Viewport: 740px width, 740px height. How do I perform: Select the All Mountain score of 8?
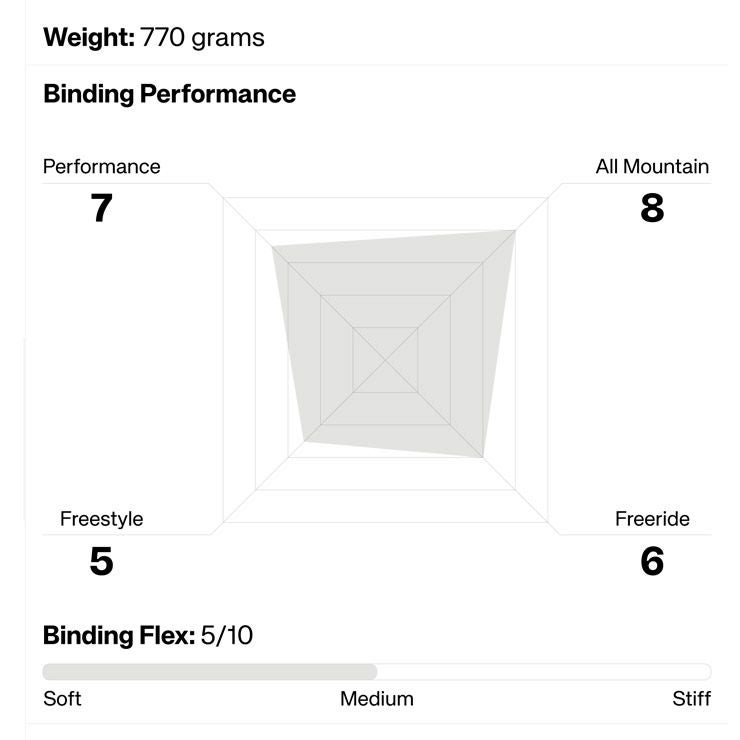click(x=652, y=208)
